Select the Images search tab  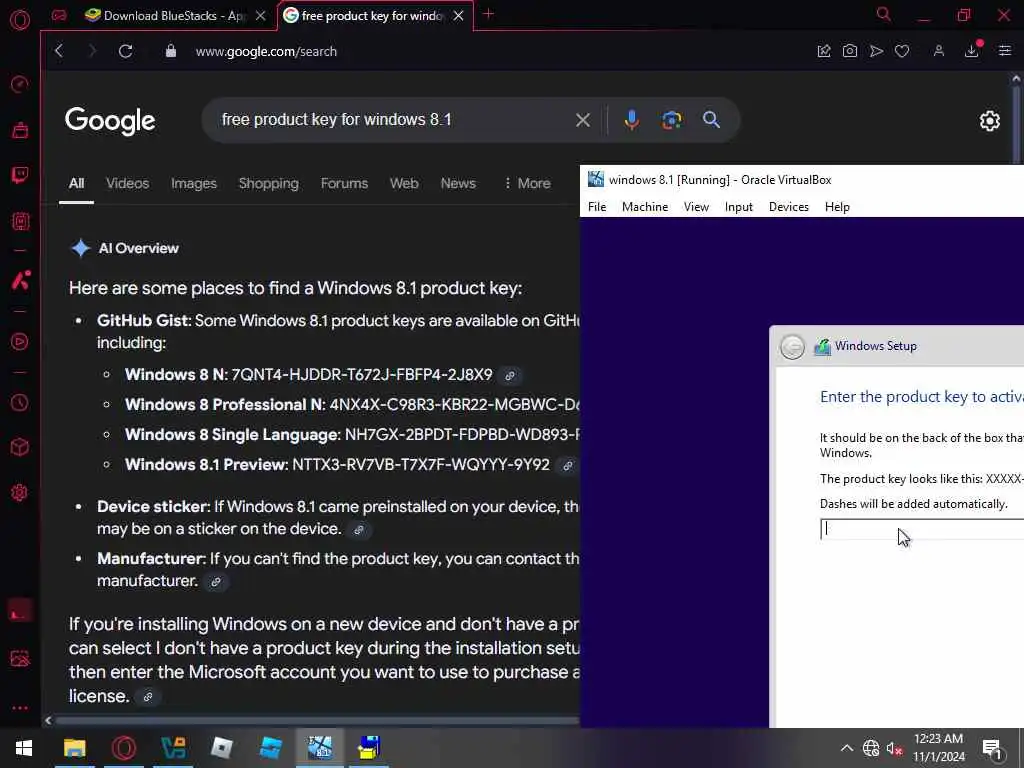pos(193,184)
